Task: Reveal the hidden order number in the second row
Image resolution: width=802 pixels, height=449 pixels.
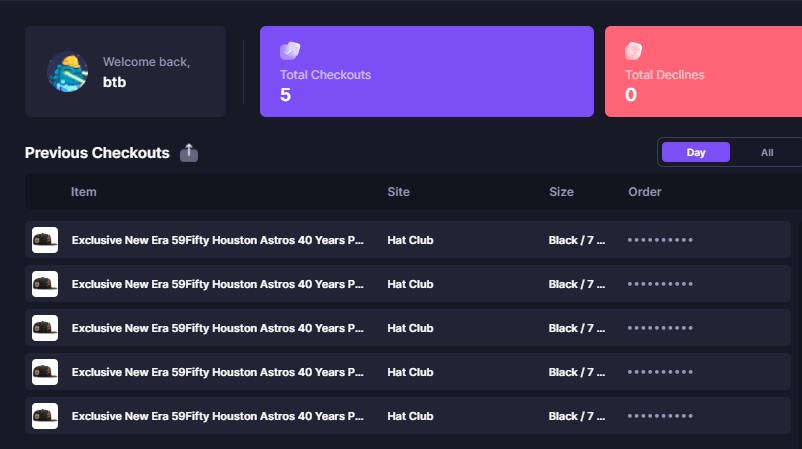Action: pos(660,284)
